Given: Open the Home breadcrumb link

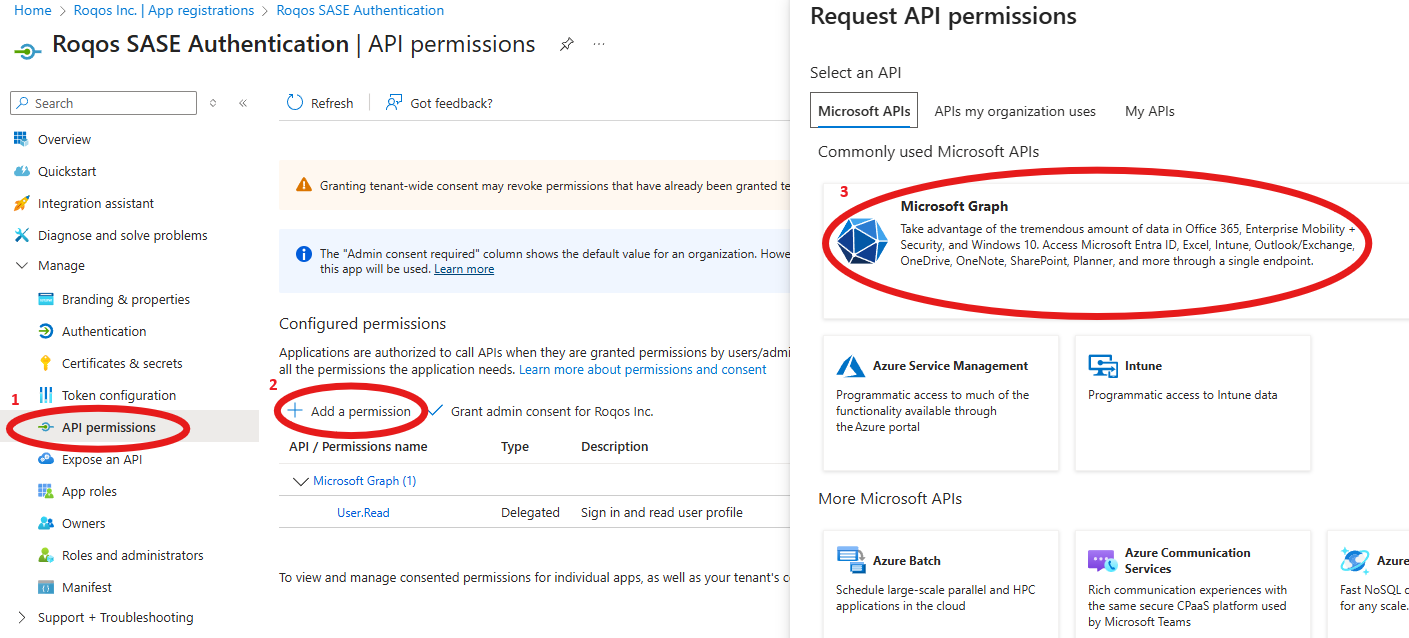Looking at the screenshot, I should [x=33, y=10].
